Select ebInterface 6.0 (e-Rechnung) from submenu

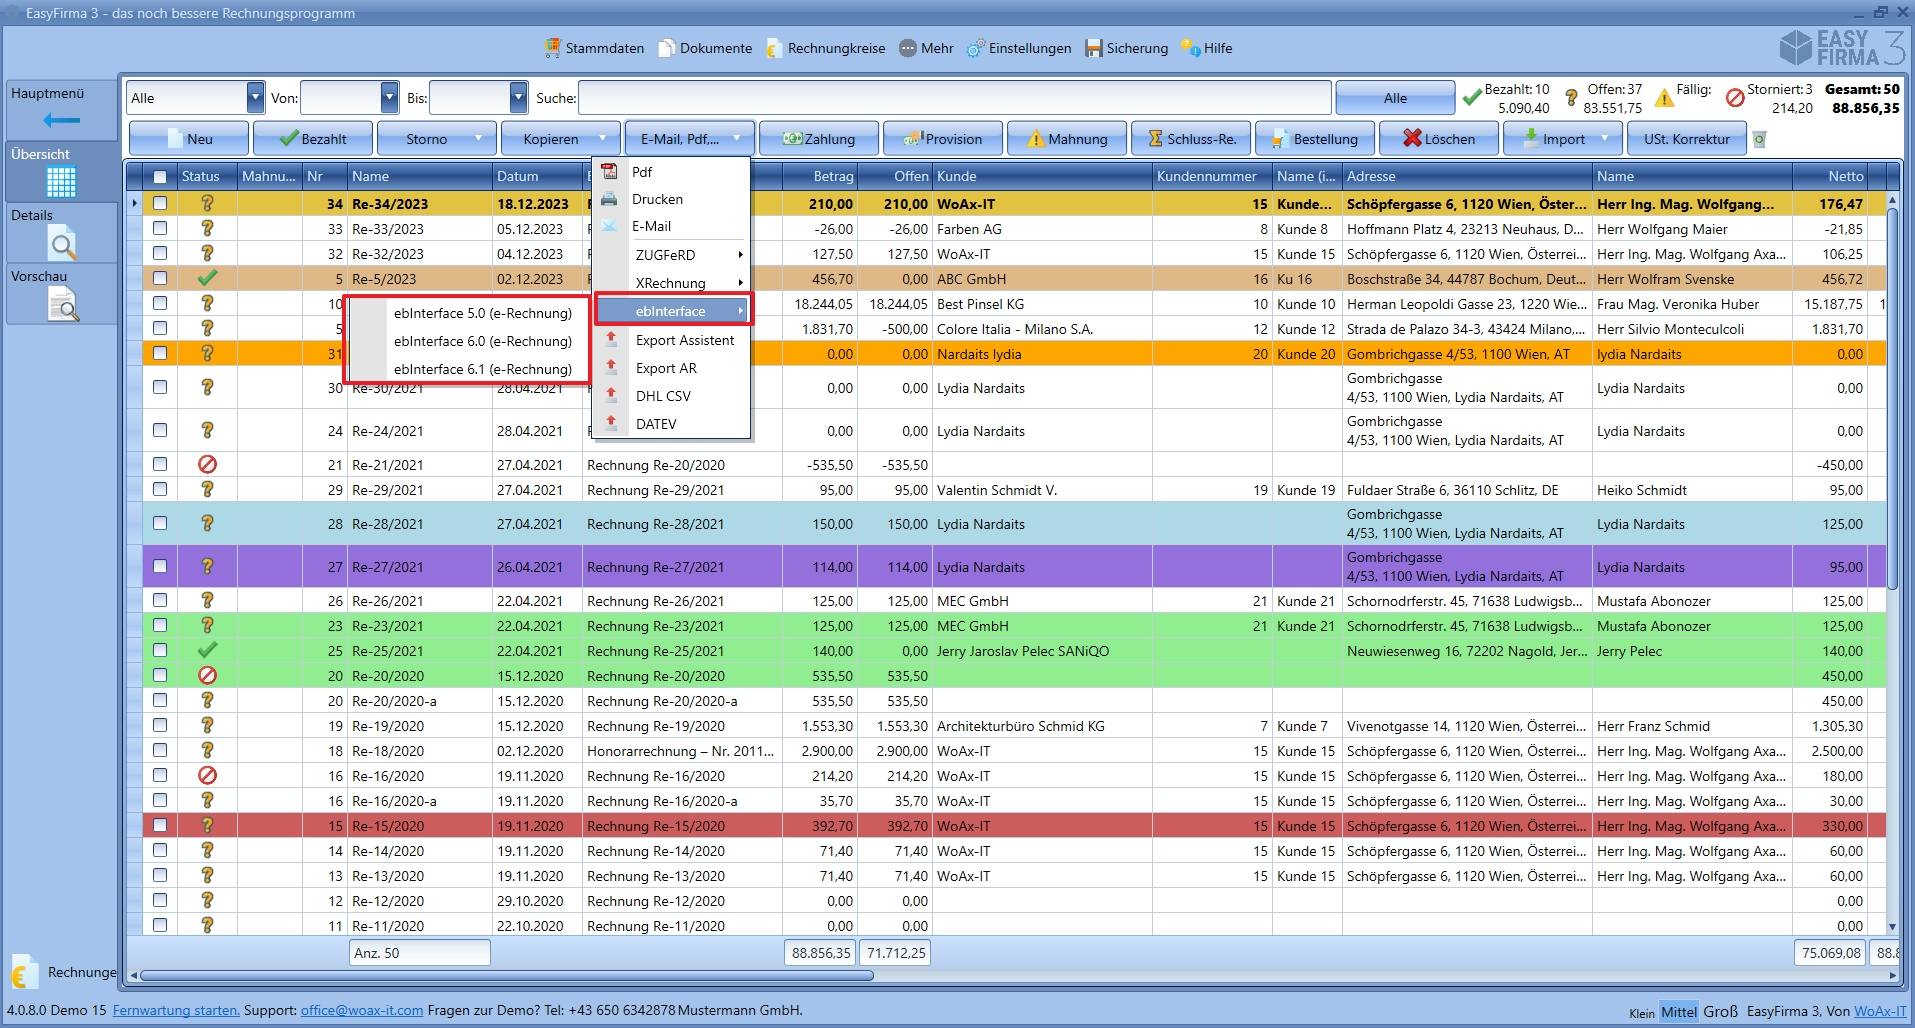pyautogui.click(x=482, y=341)
